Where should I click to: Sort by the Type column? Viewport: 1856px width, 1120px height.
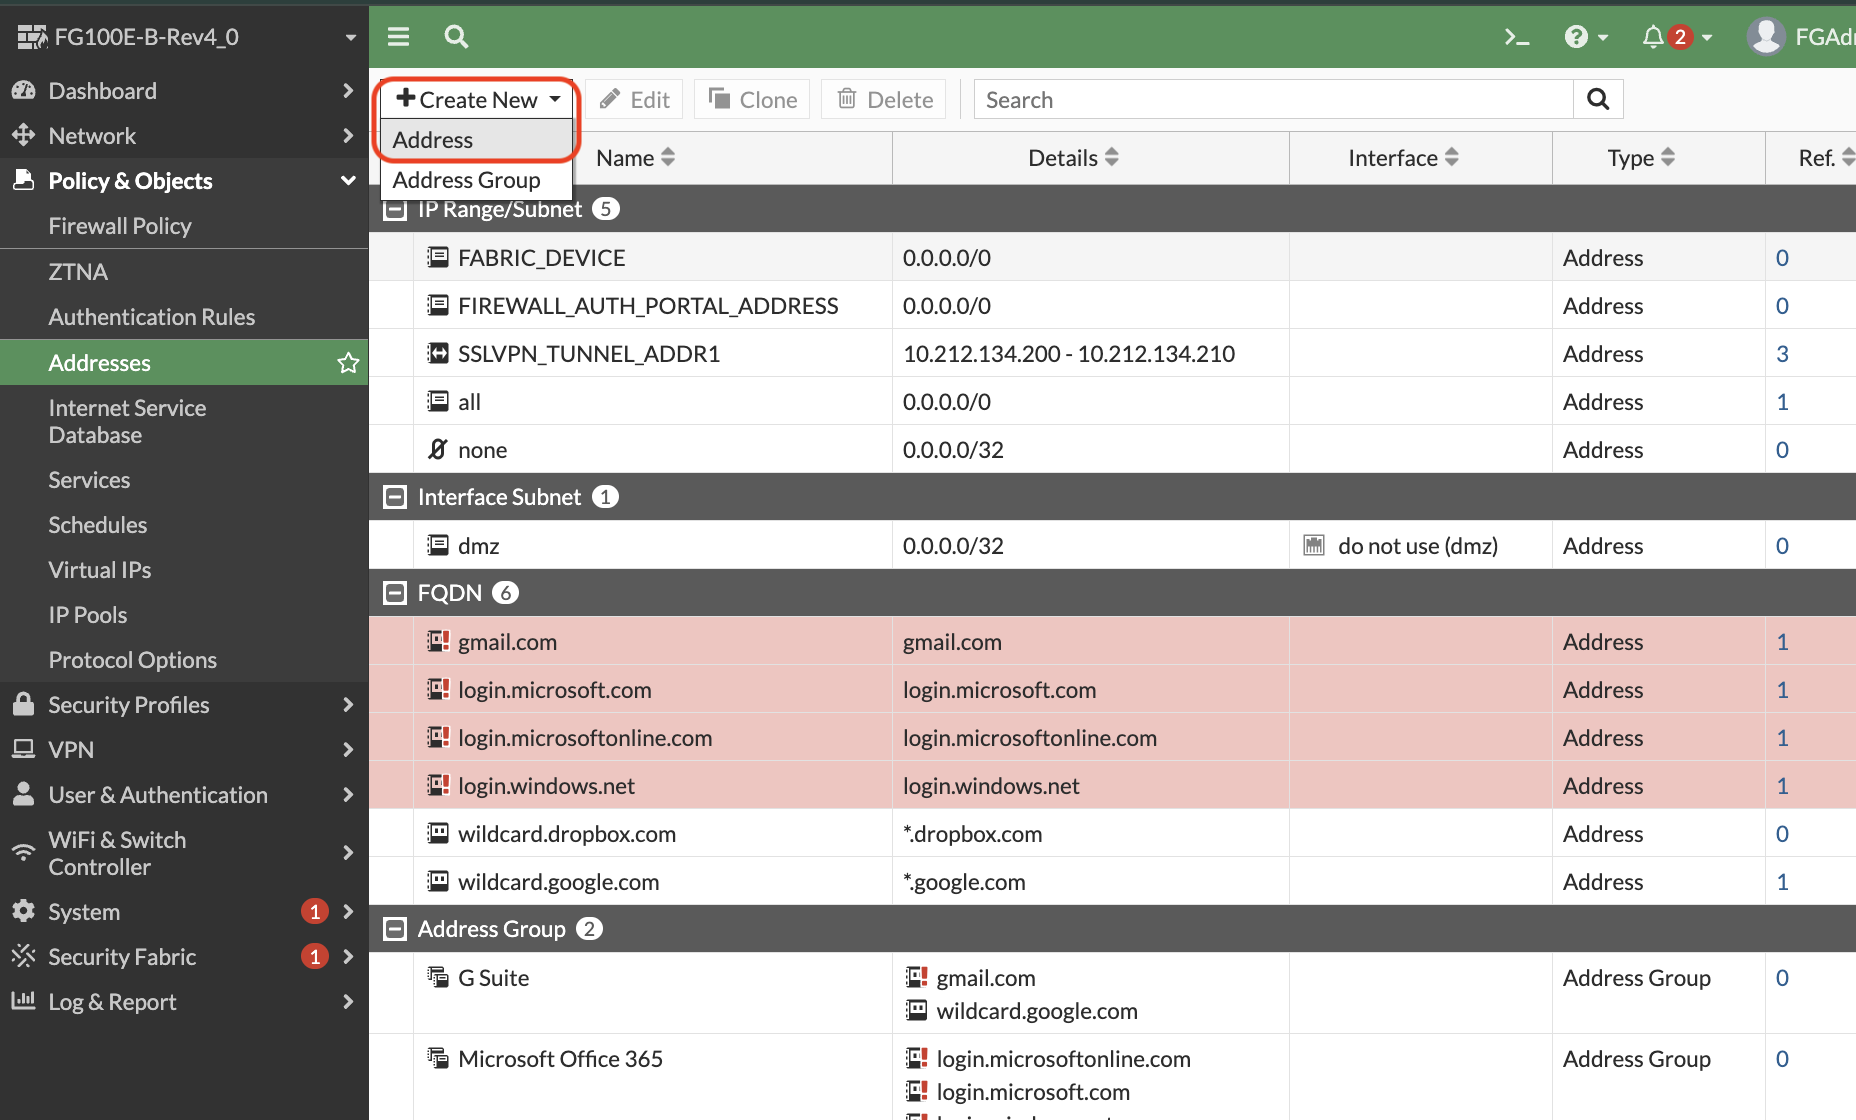[1641, 157]
